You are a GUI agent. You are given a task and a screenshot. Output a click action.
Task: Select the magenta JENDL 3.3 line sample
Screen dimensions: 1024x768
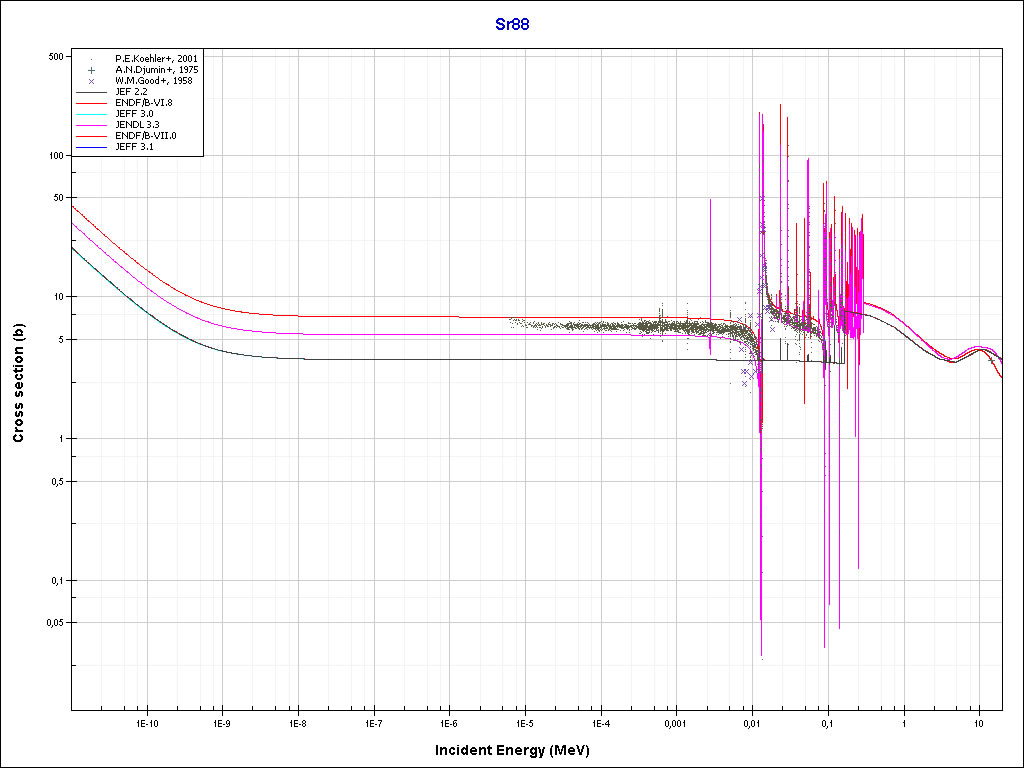coord(92,125)
